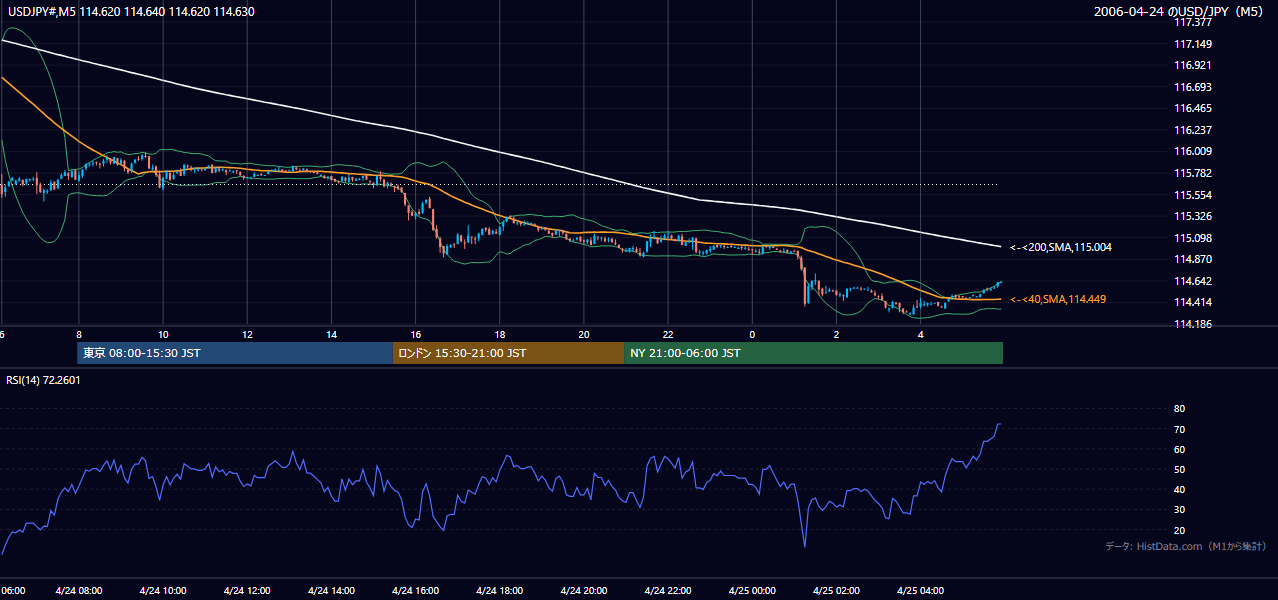Click the 4/24 10:00 bottom time label
The height and width of the screenshot is (600, 1278).
tap(163, 590)
